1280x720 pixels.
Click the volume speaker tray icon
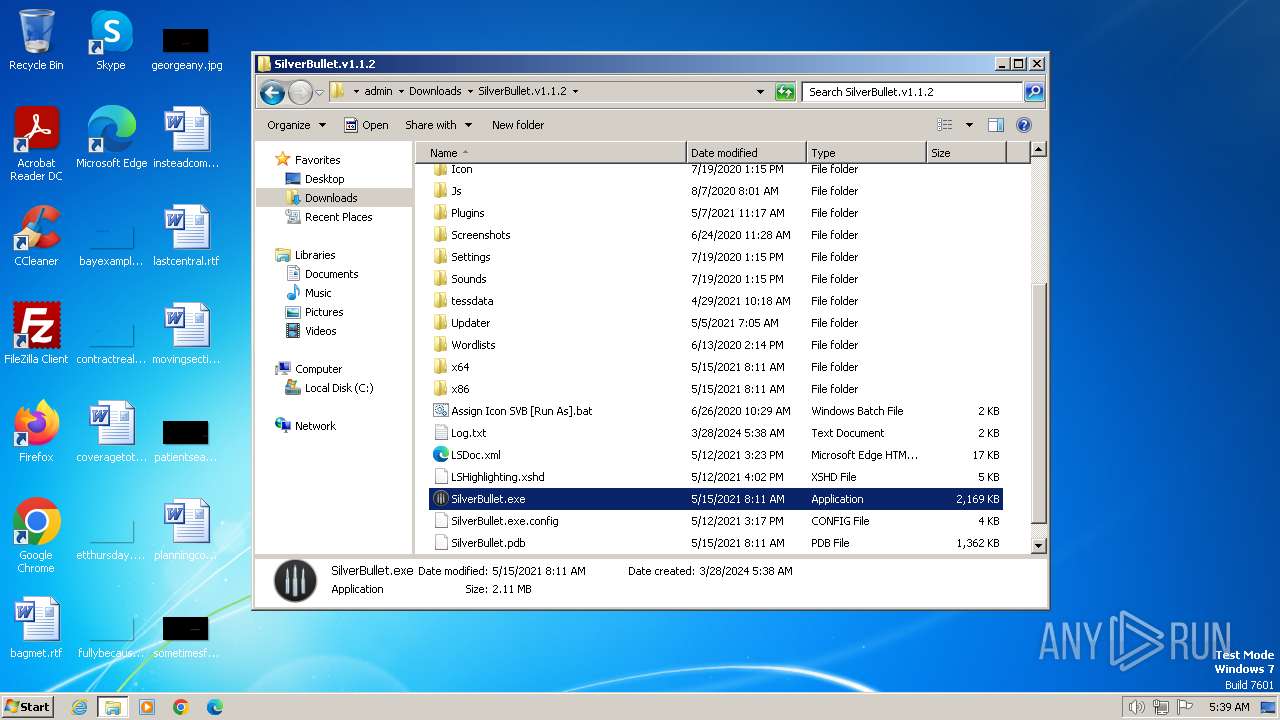point(1136,707)
